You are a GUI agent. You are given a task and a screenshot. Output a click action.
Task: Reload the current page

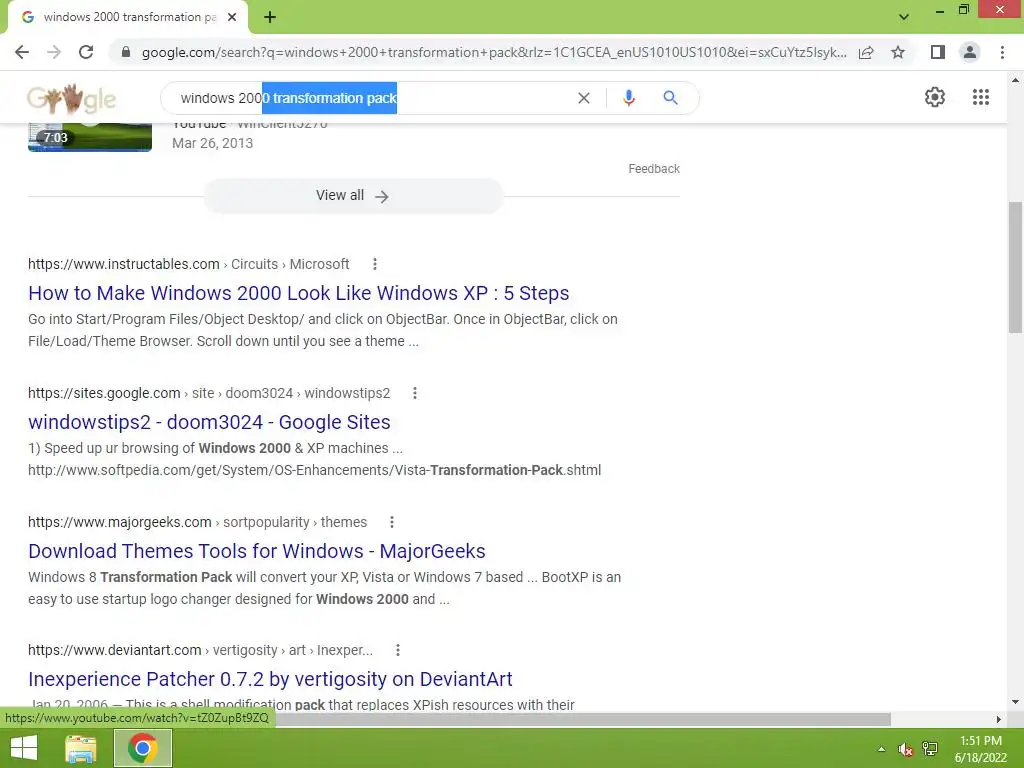tap(86, 52)
